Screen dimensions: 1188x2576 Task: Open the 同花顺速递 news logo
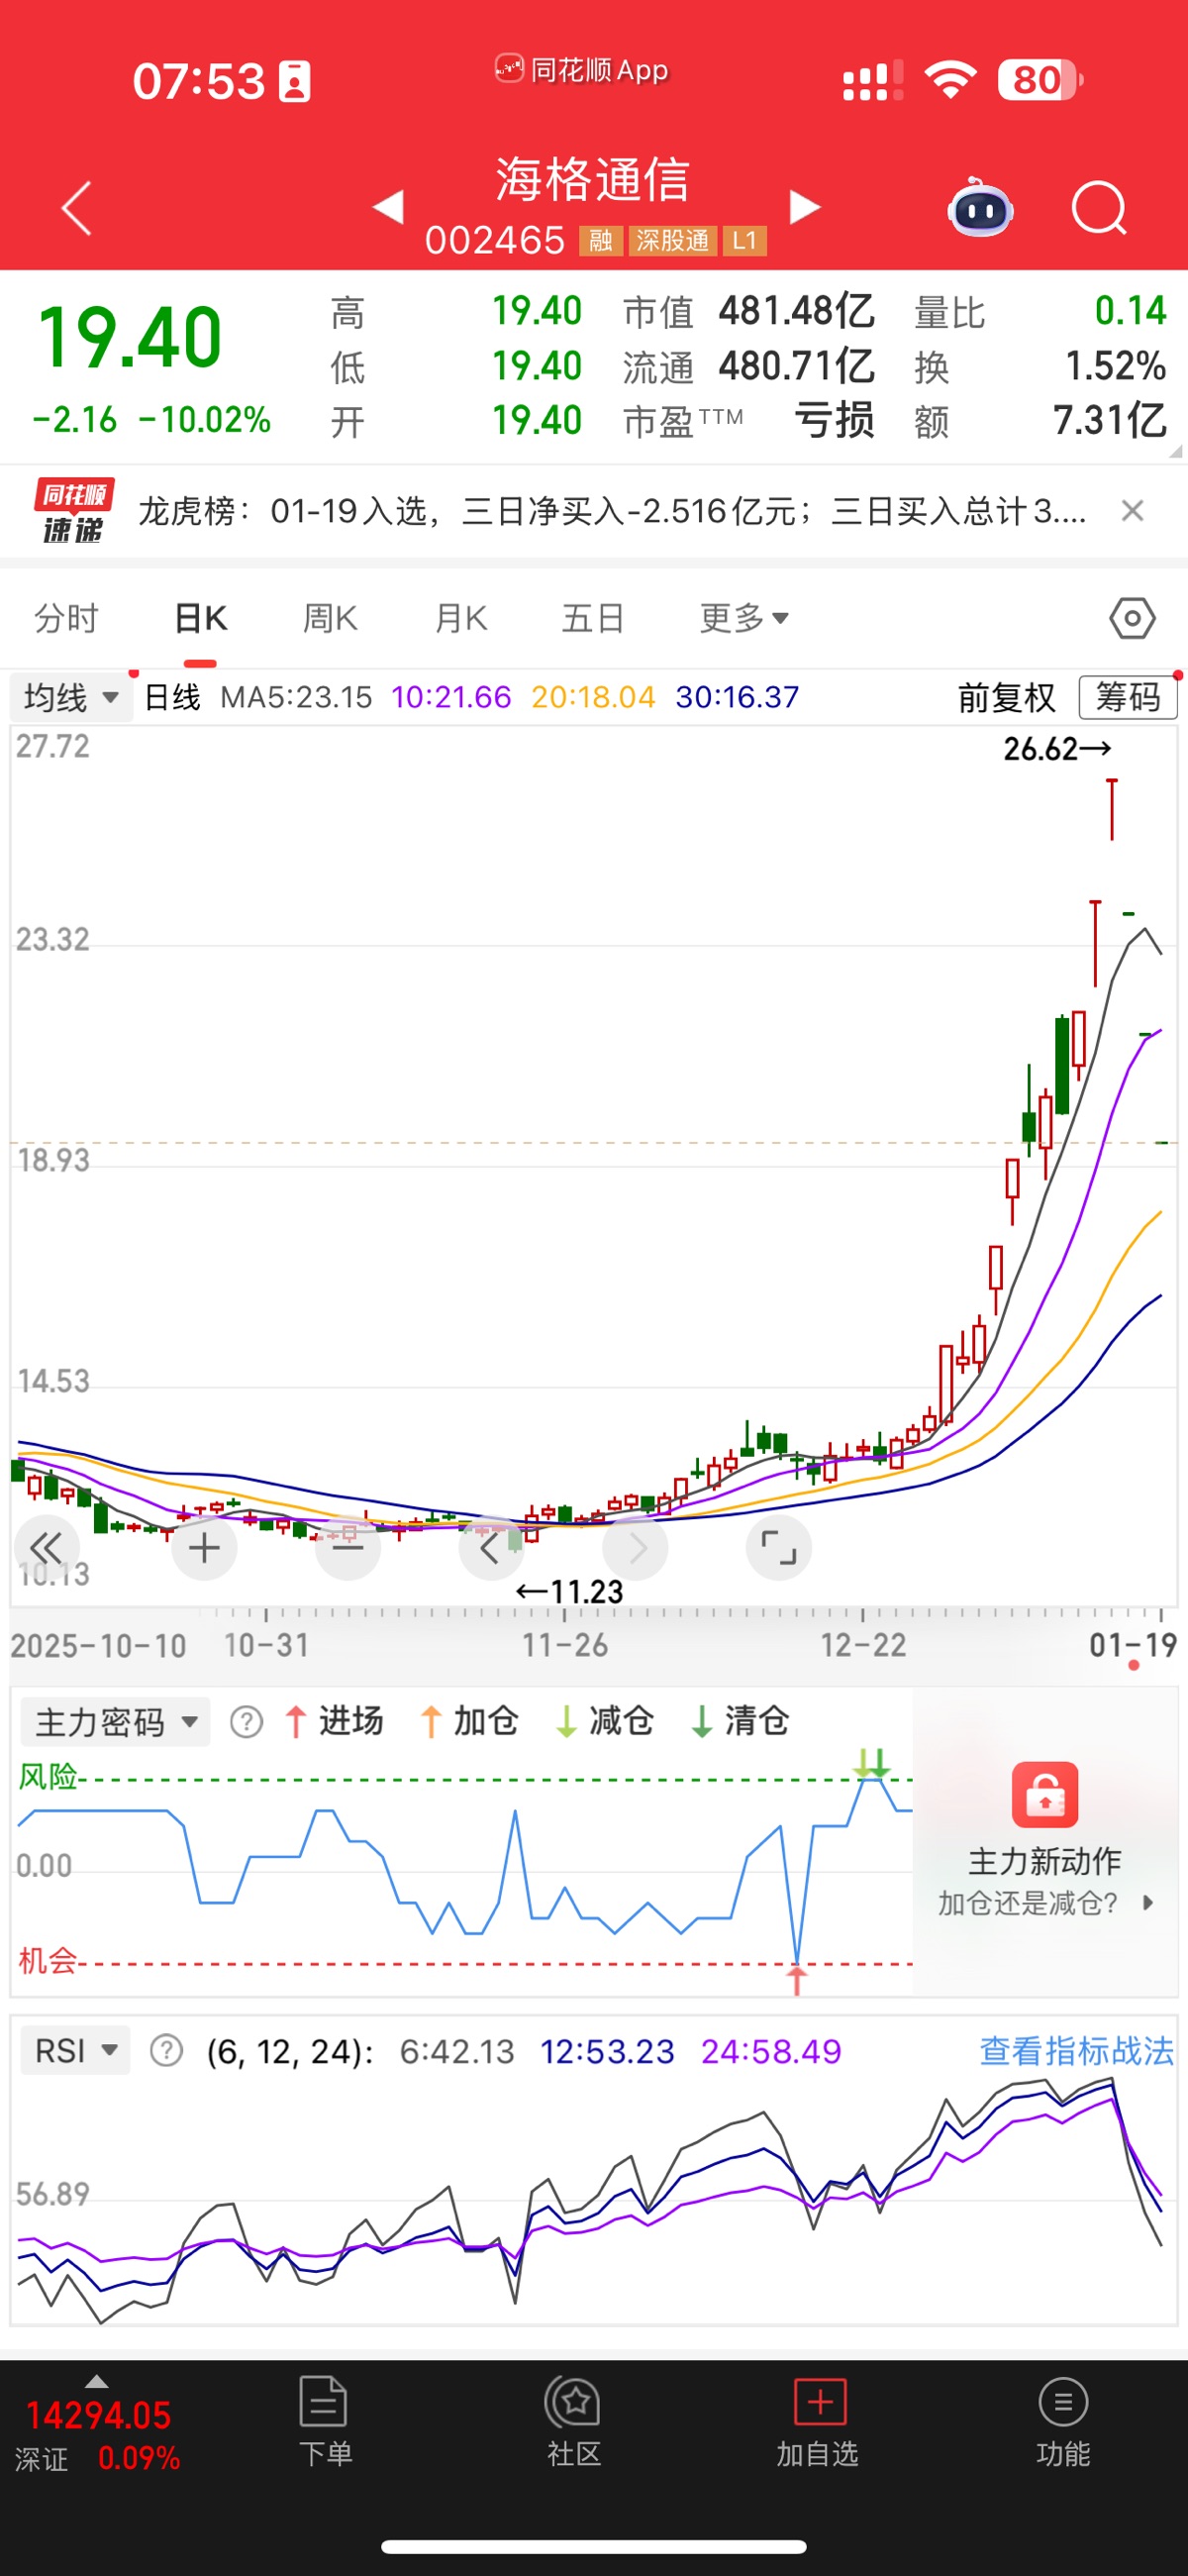[x=73, y=511]
